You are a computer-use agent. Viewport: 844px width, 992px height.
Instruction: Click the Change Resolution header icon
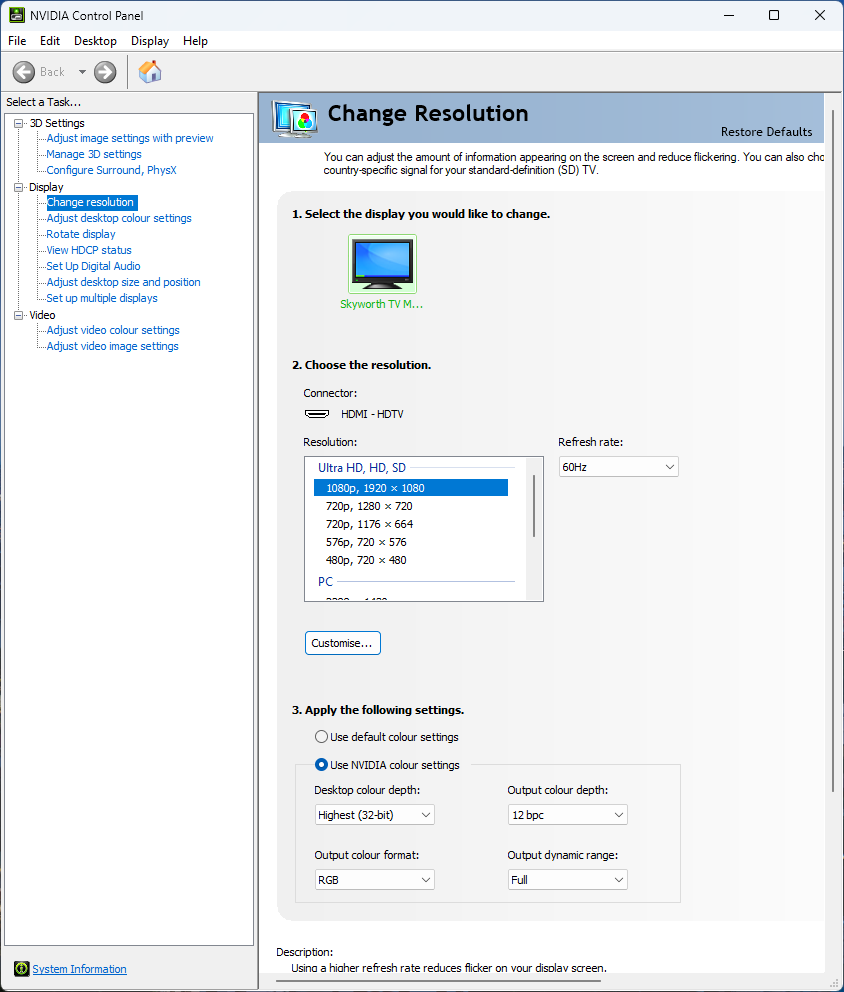295,119
